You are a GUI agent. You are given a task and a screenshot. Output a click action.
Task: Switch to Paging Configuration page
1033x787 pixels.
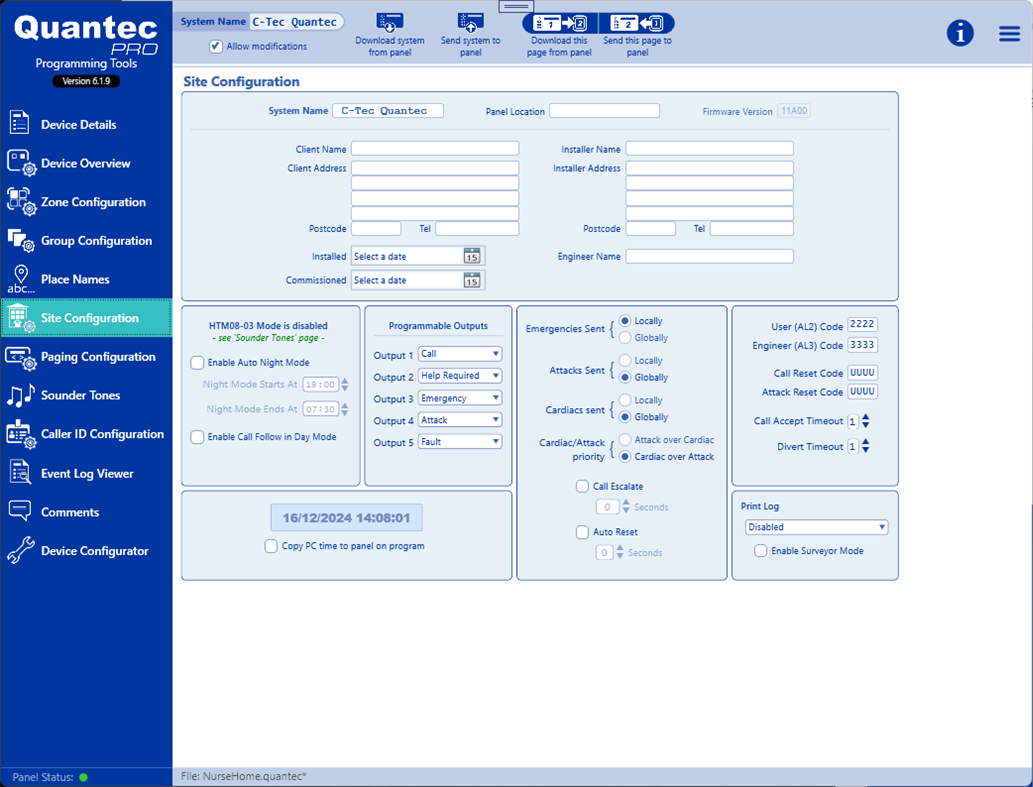pyautogui.click(x=86, y=357)
